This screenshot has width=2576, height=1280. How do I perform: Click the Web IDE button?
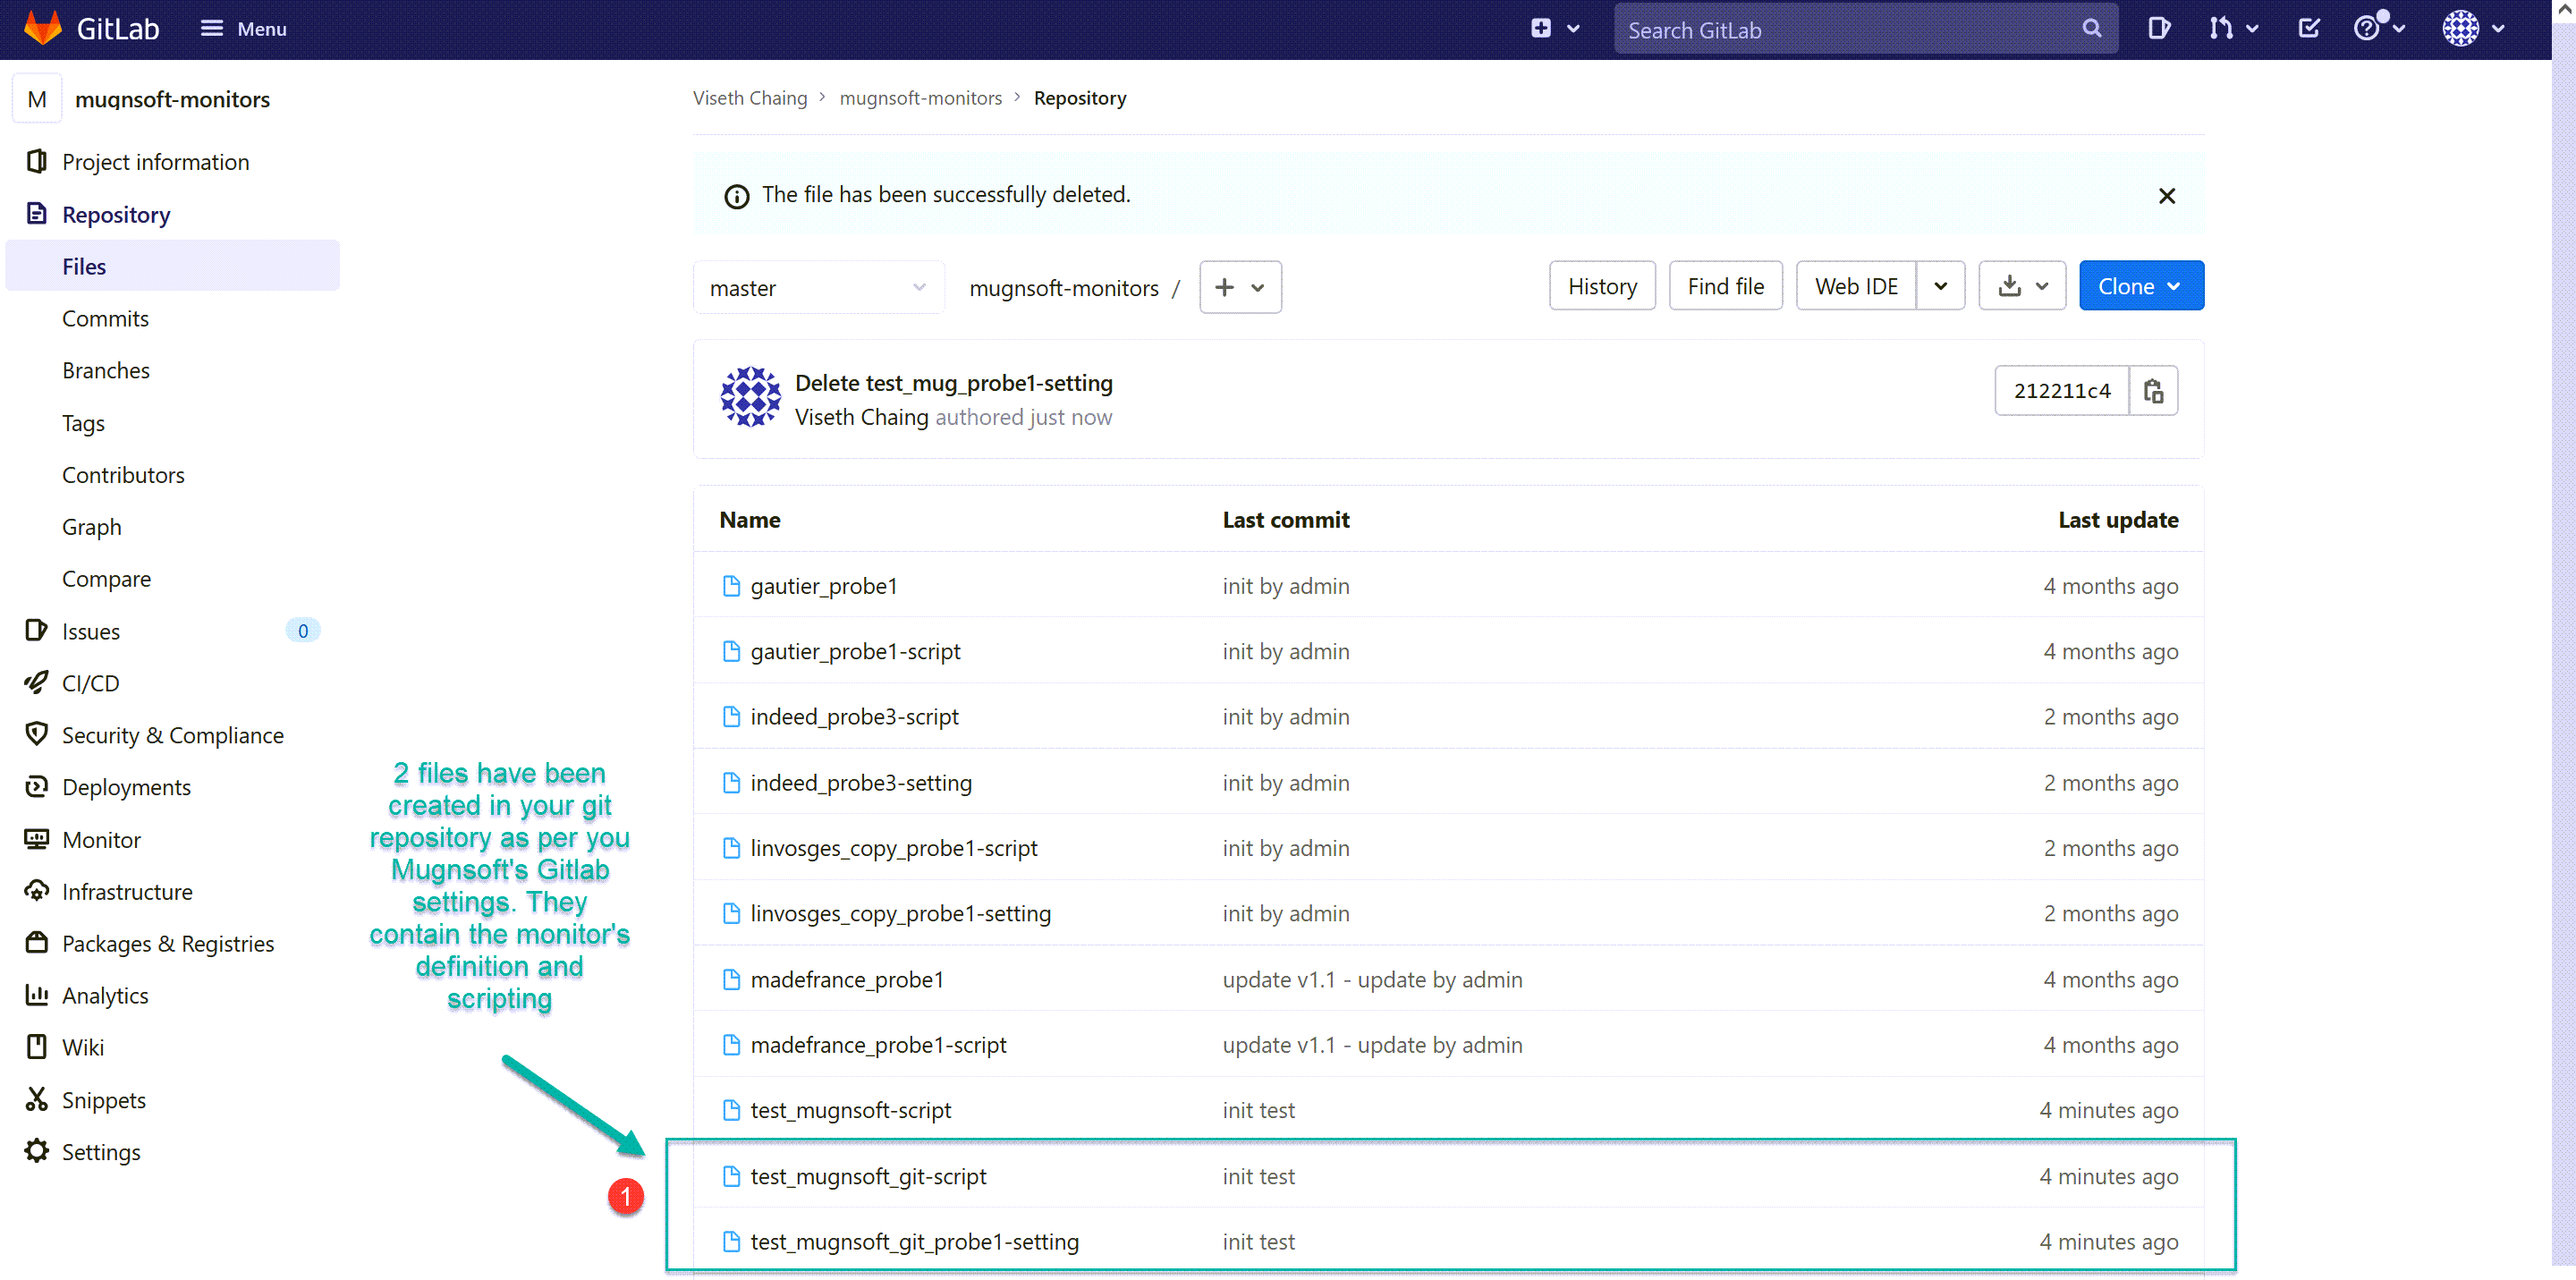point(1858,286)
